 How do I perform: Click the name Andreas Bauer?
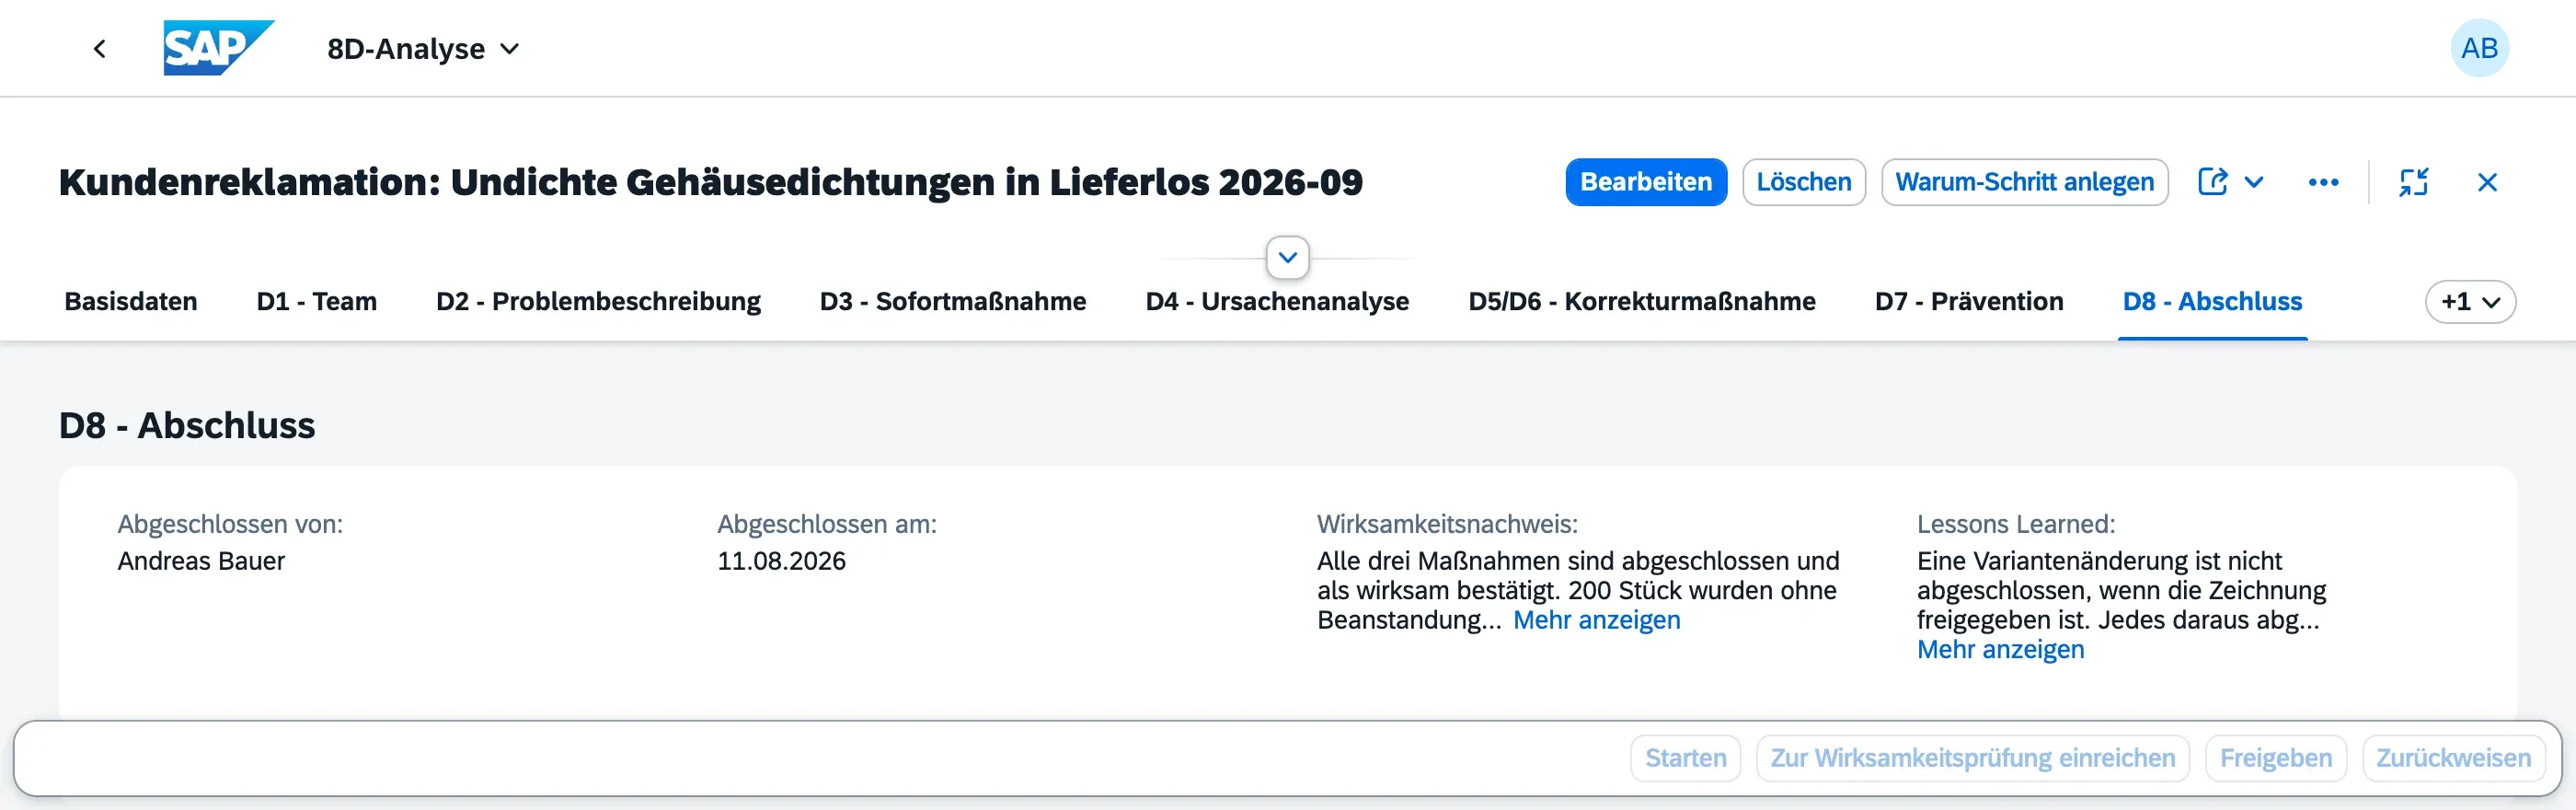tap(201, 561)
